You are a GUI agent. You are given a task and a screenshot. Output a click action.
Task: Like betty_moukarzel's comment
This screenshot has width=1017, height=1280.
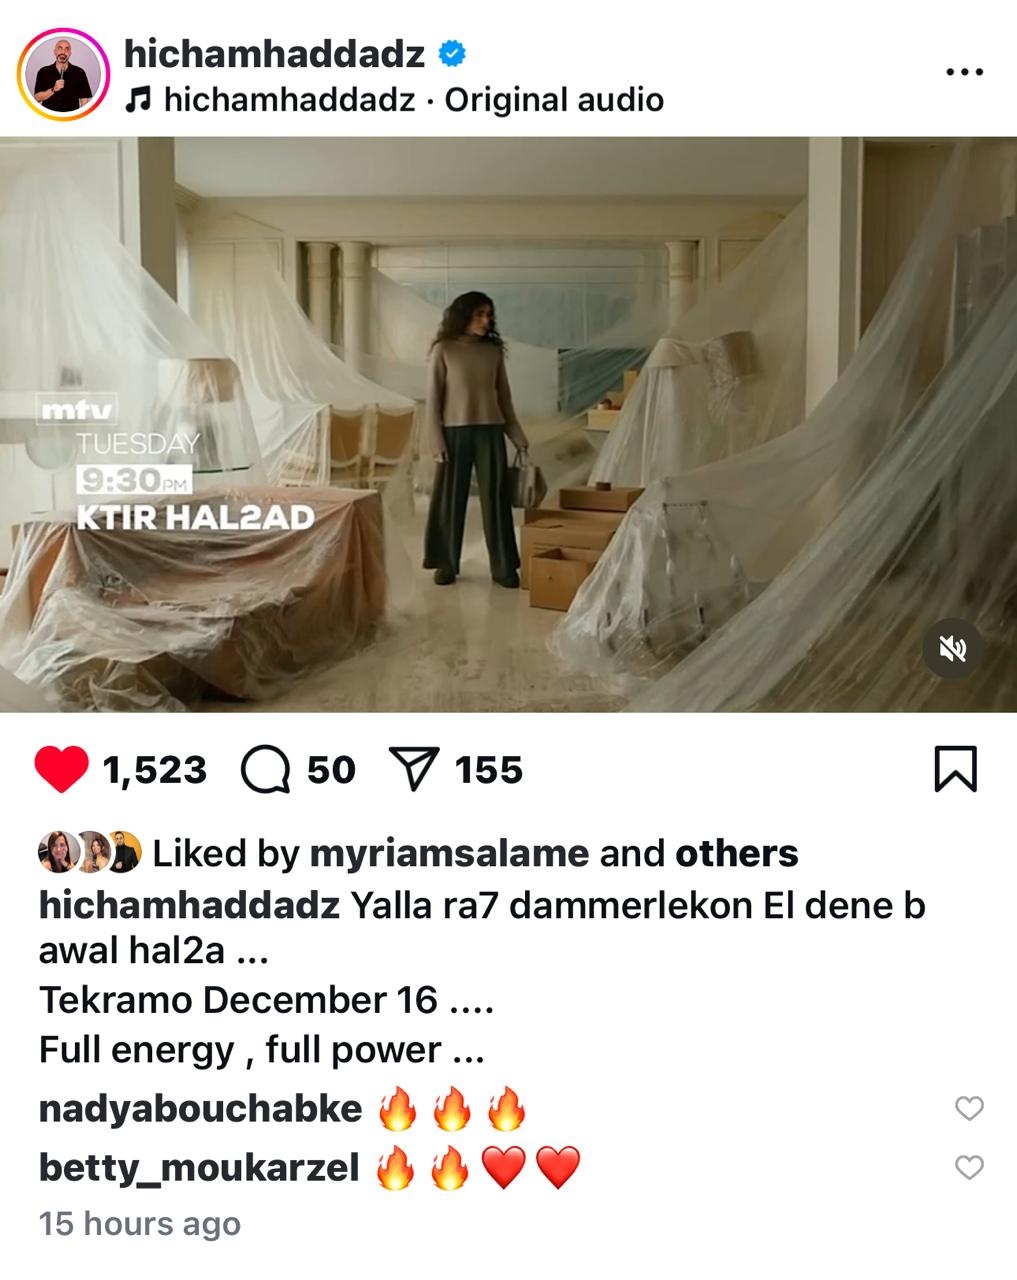[x=969, y=1167]
